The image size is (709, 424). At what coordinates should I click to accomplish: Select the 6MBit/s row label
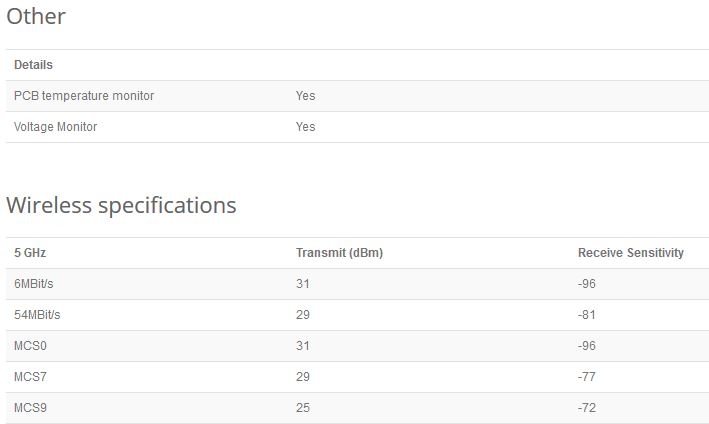pos(34,284)
